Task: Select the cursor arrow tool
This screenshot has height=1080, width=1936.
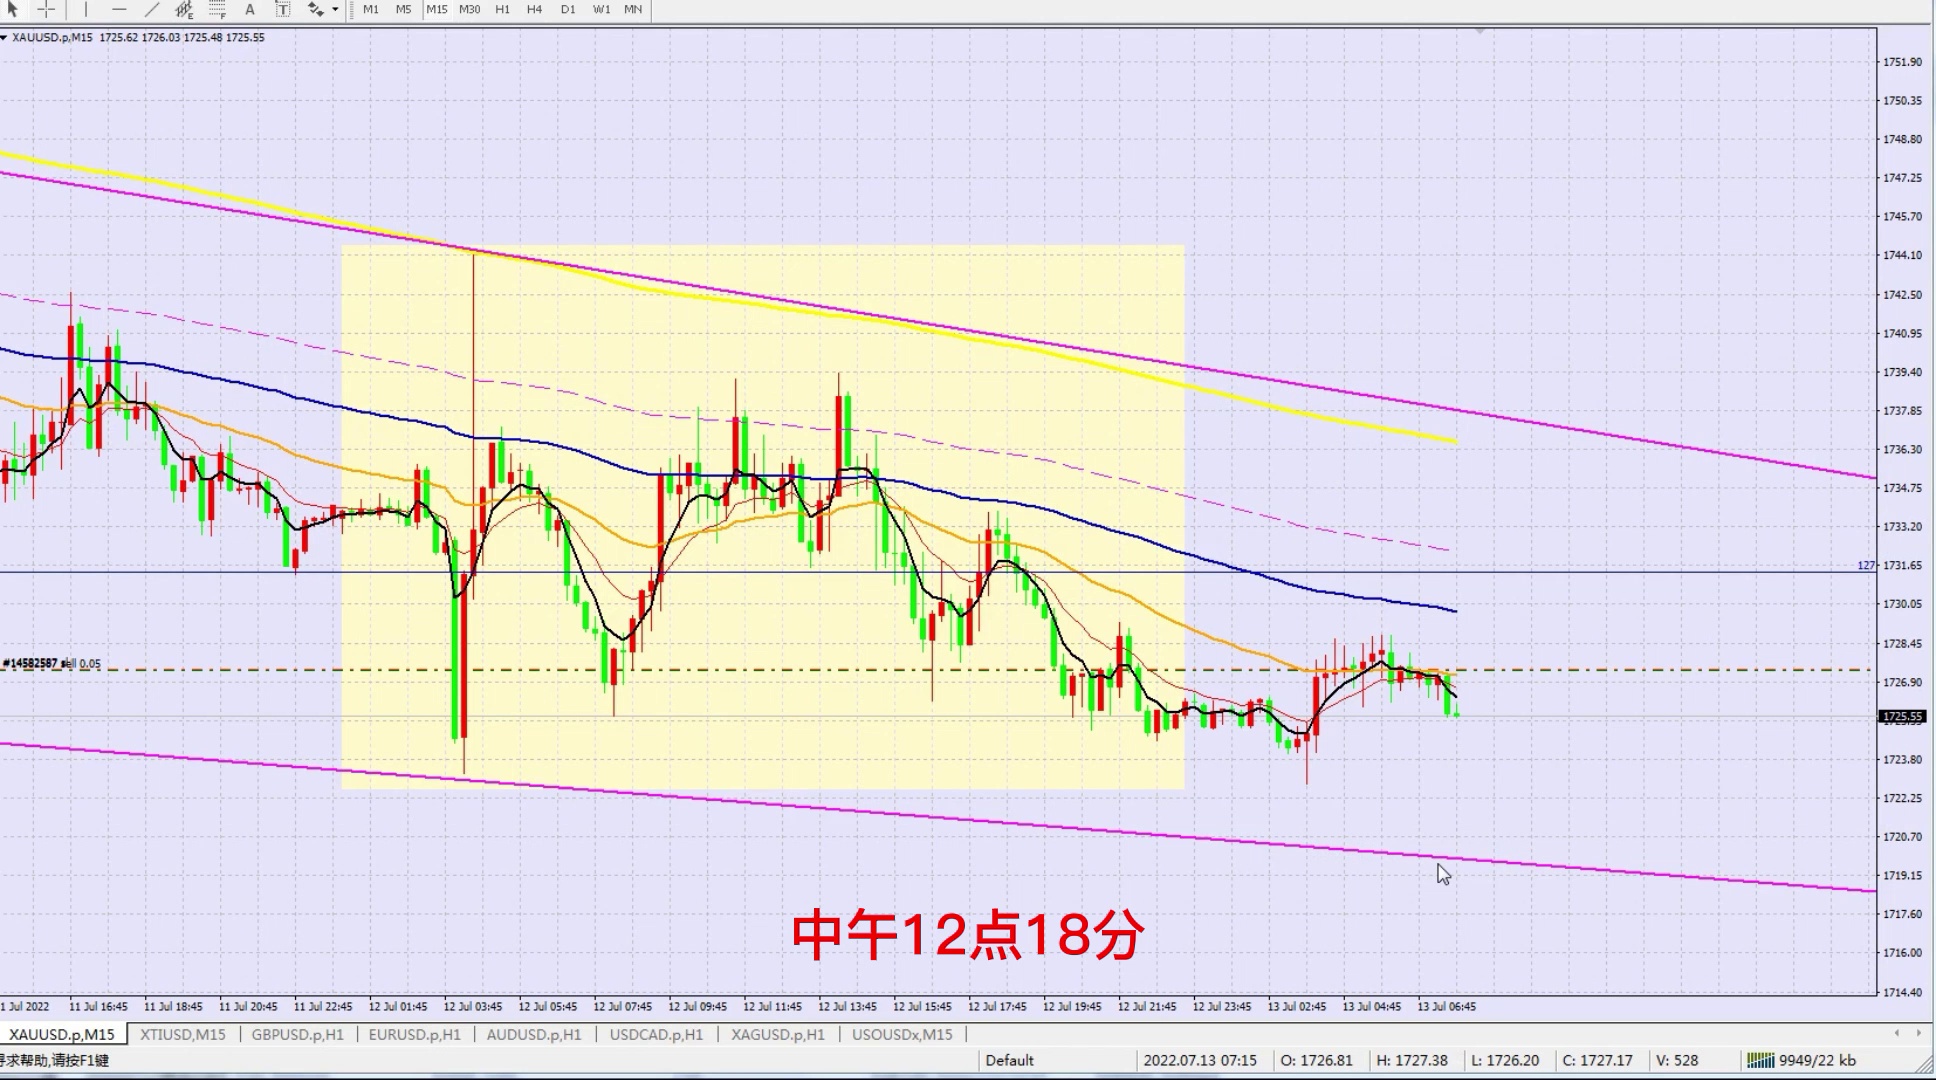Action: tap(13, 9)
